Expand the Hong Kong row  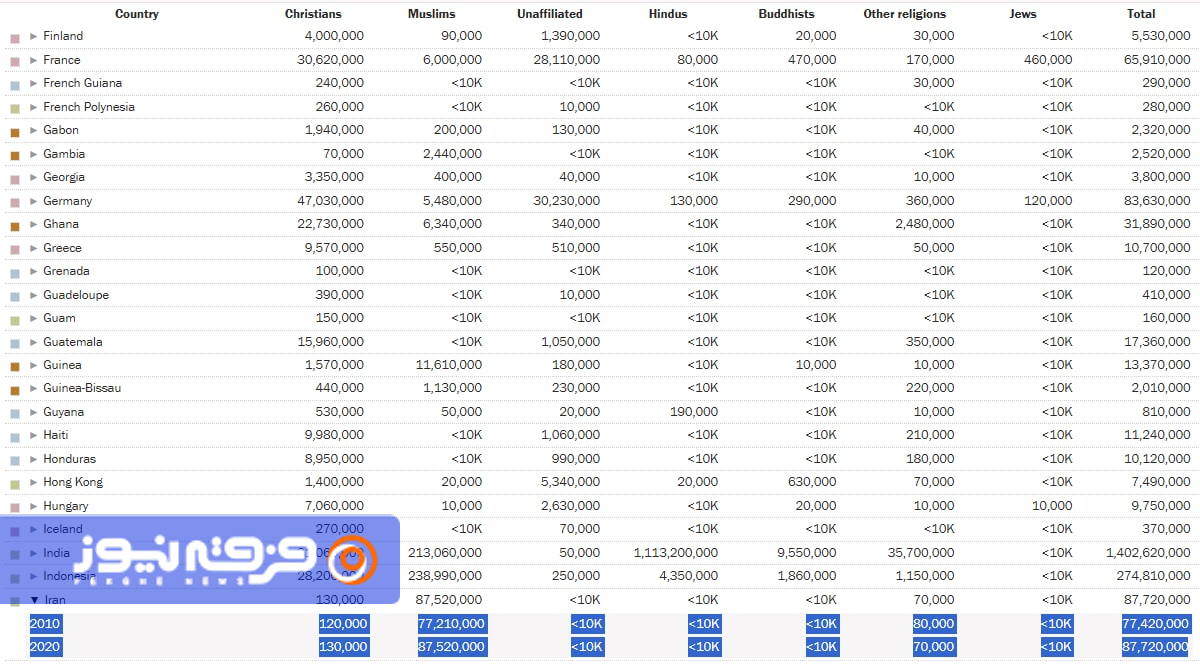pyautogui.click(x=34, y=482)
